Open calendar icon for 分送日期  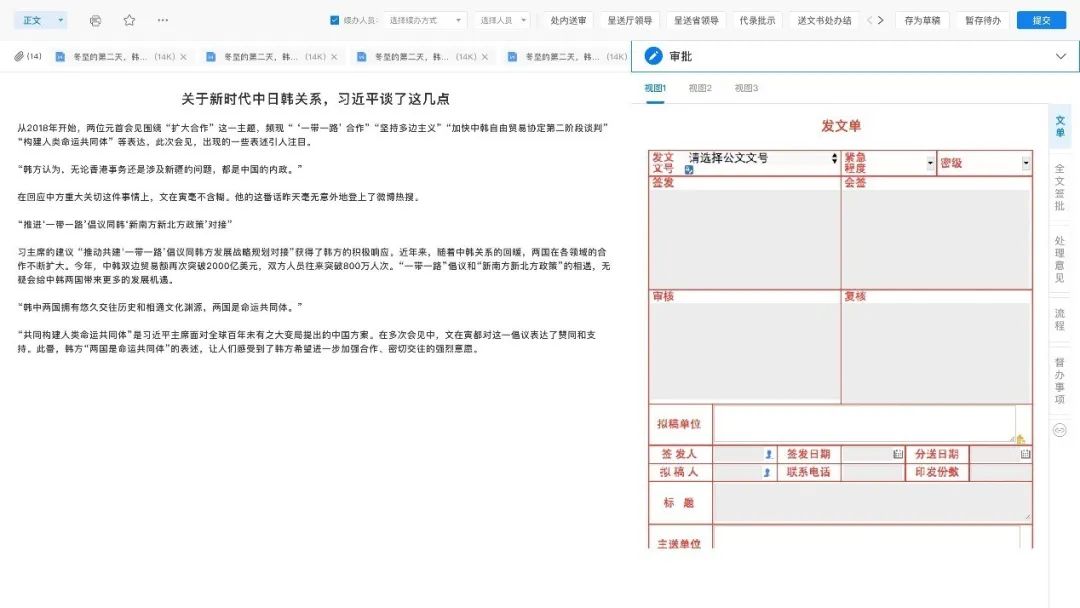pyautogui.click(x=1025, y=454)
